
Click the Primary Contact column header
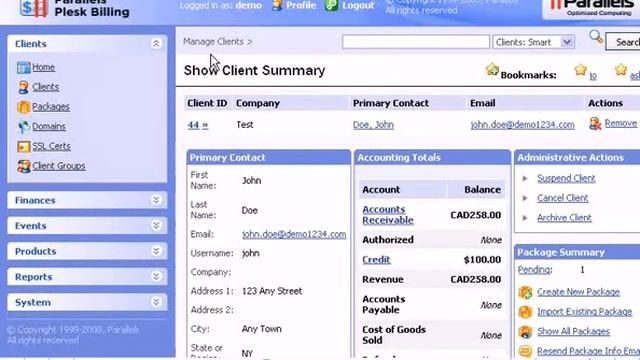391,103
